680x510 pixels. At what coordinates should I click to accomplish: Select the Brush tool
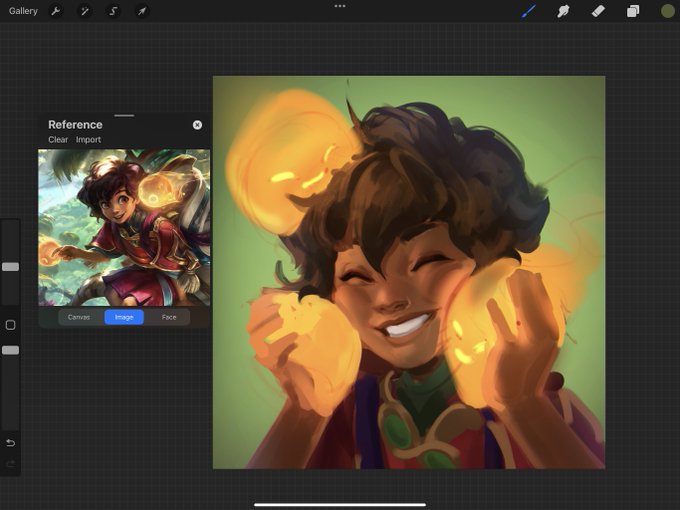click(529, 11)
